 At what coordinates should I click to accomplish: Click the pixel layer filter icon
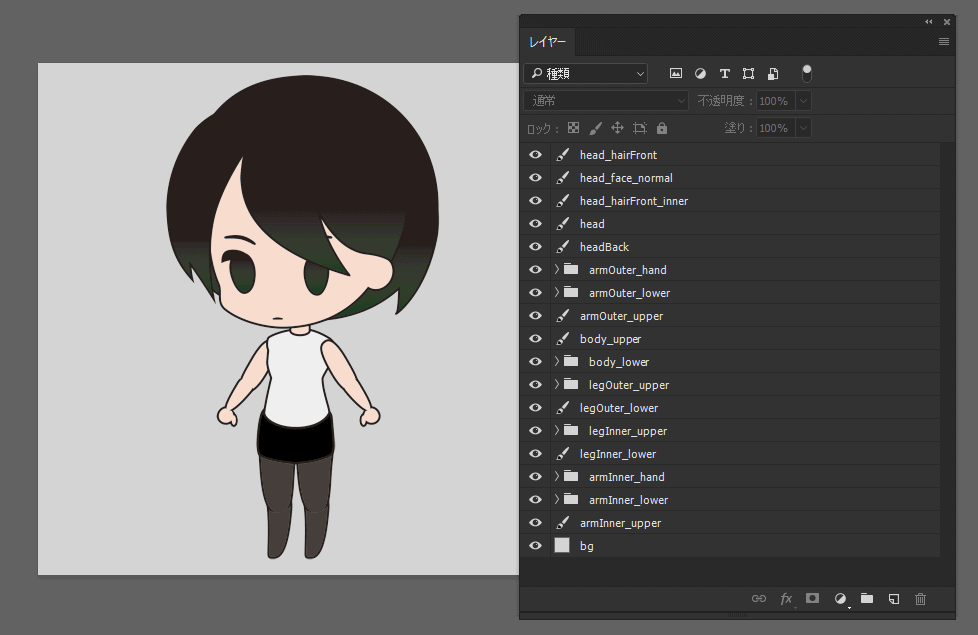pyautogui.click(x=676, y=74)
